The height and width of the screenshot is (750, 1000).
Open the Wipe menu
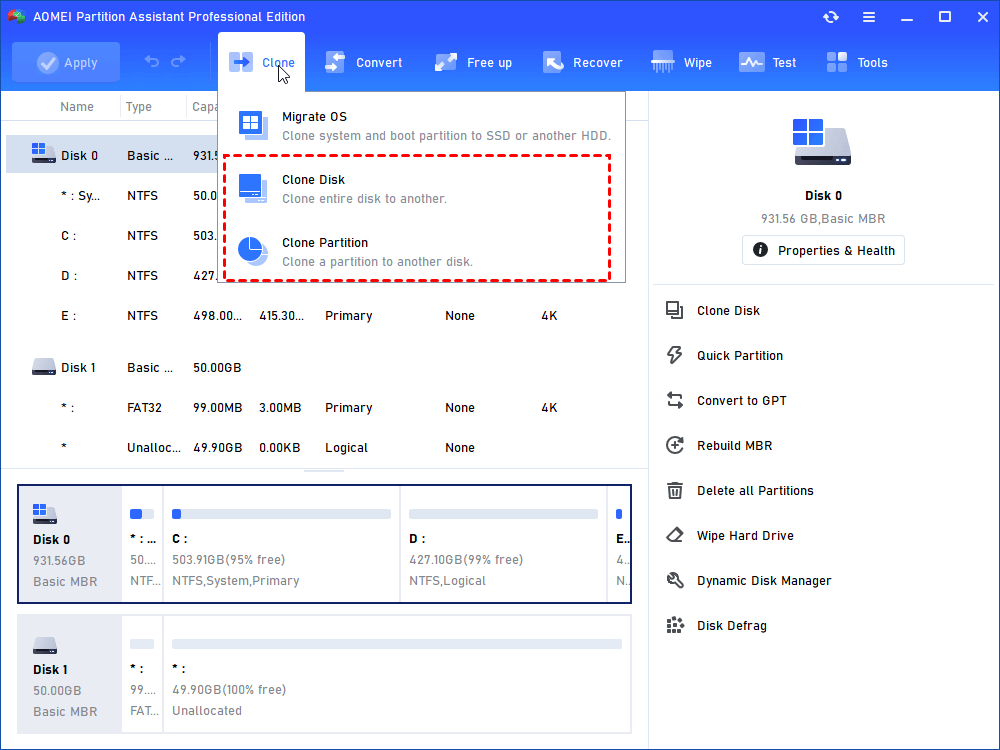tap(681, 62)
